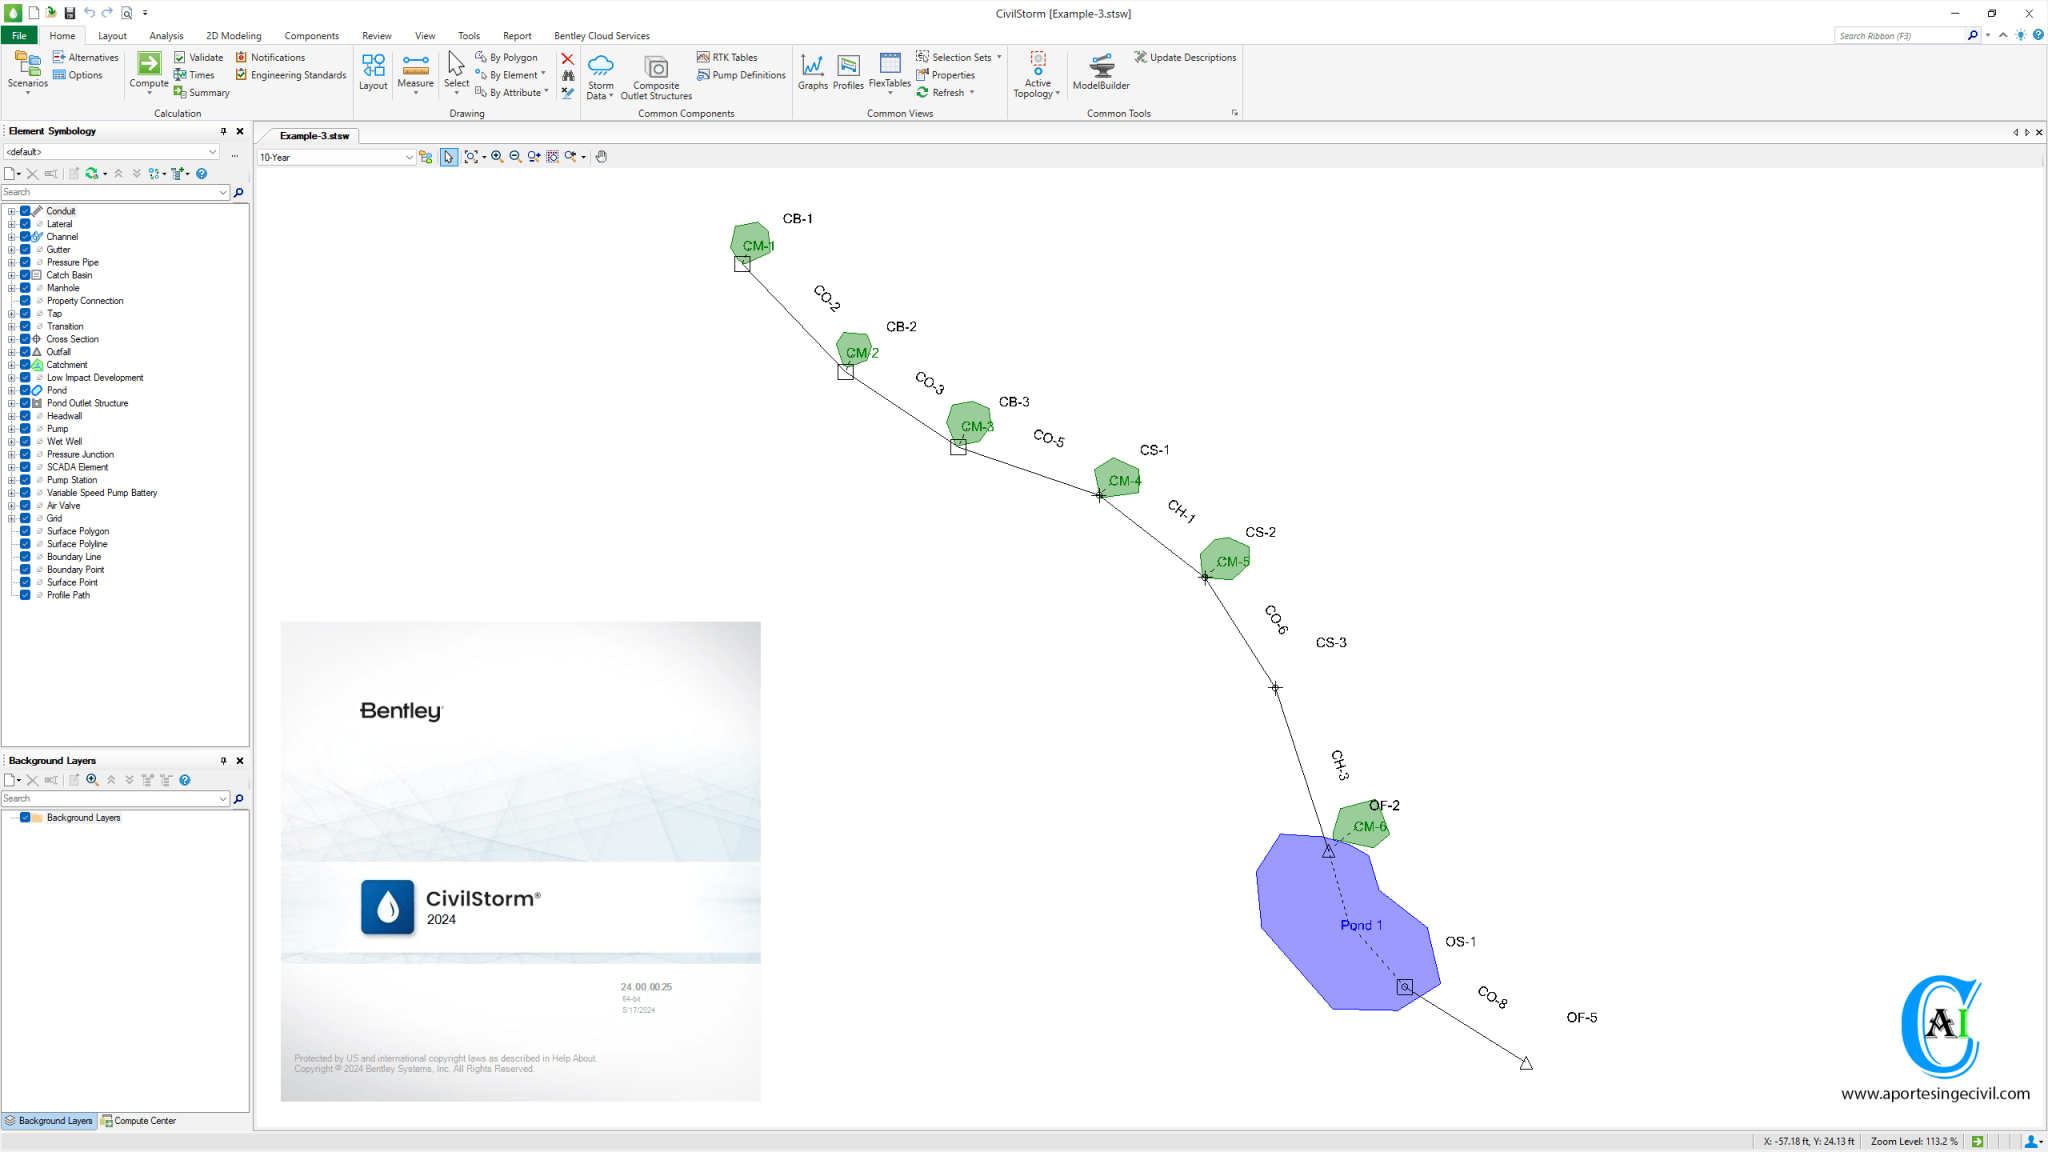Open the Components ribbon tab
This screenshot has width=2048, height=1152.
[x=311, y=36]
